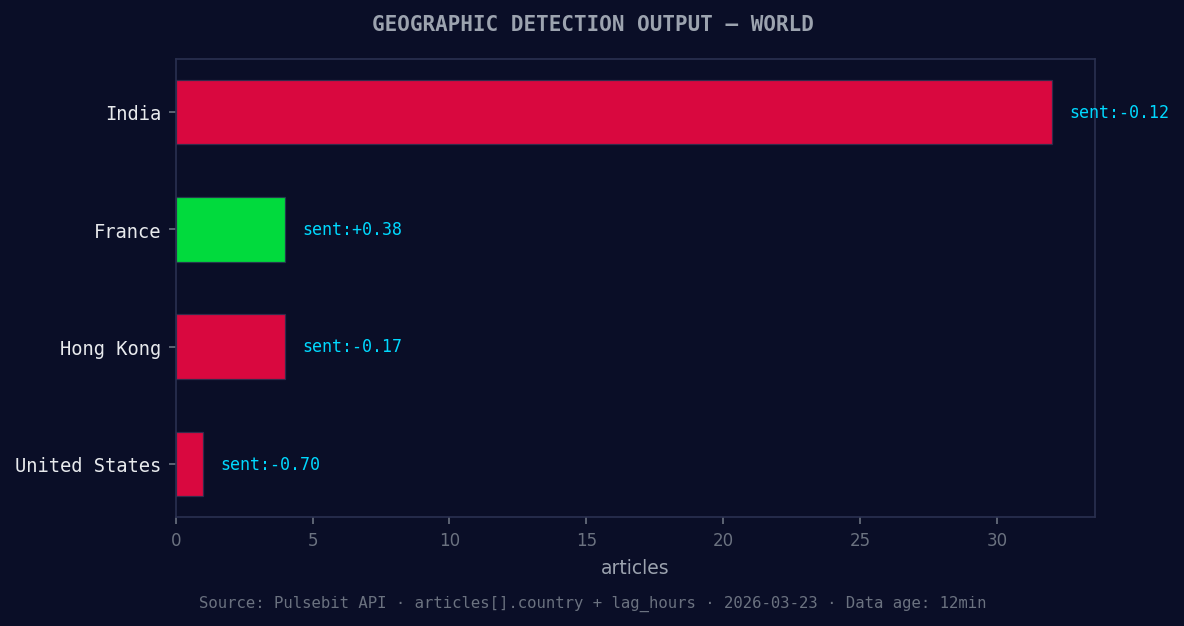Click the green France bar
This screenshot has height=626, width=1184.
point(230,229)
